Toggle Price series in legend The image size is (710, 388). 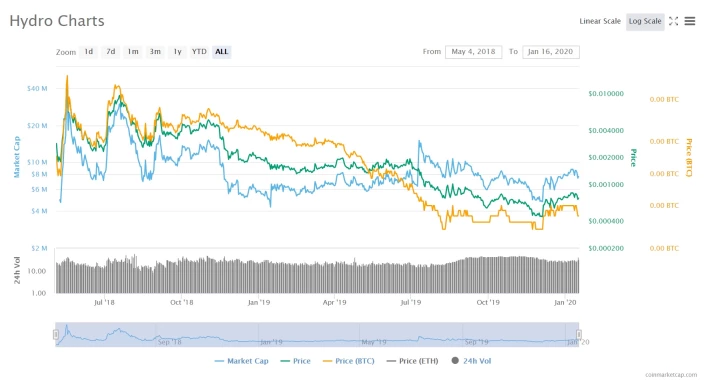coord(296,361)
